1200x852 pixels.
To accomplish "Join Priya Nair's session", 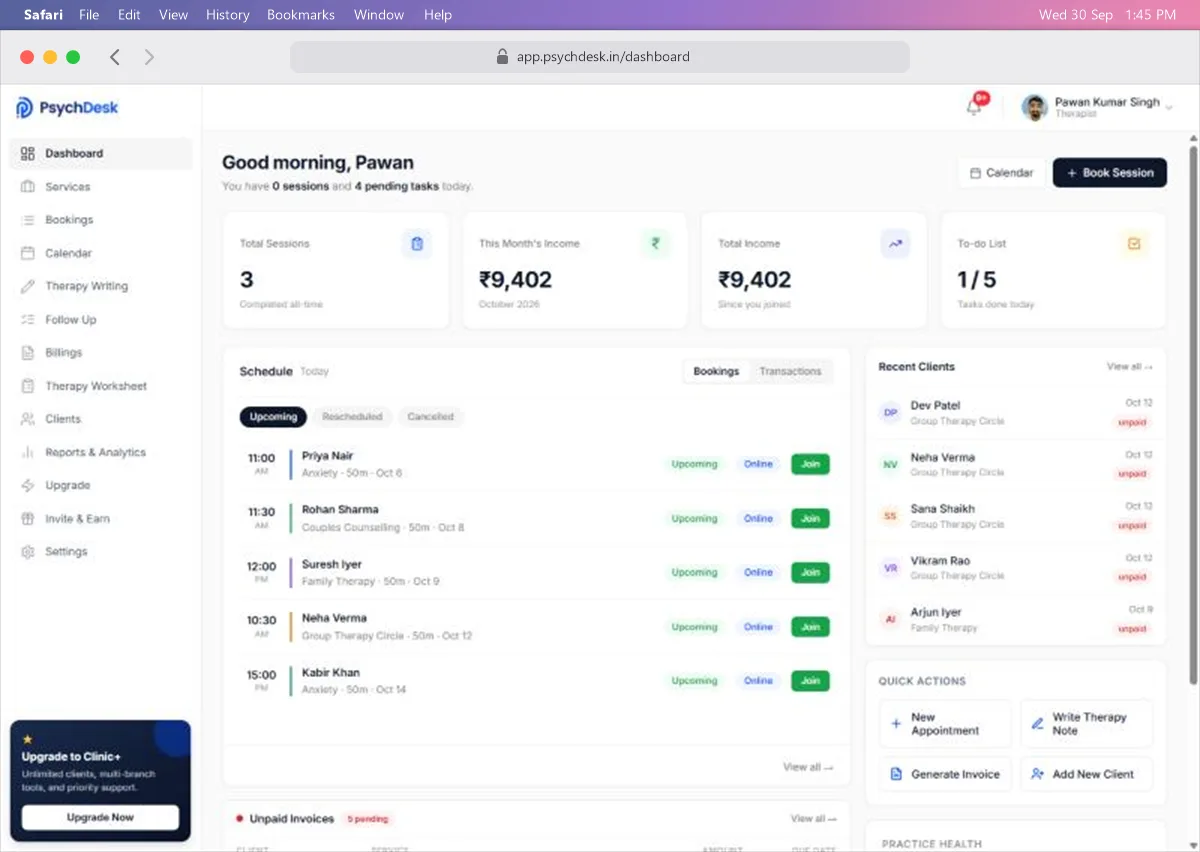I will tap(810, 464).
